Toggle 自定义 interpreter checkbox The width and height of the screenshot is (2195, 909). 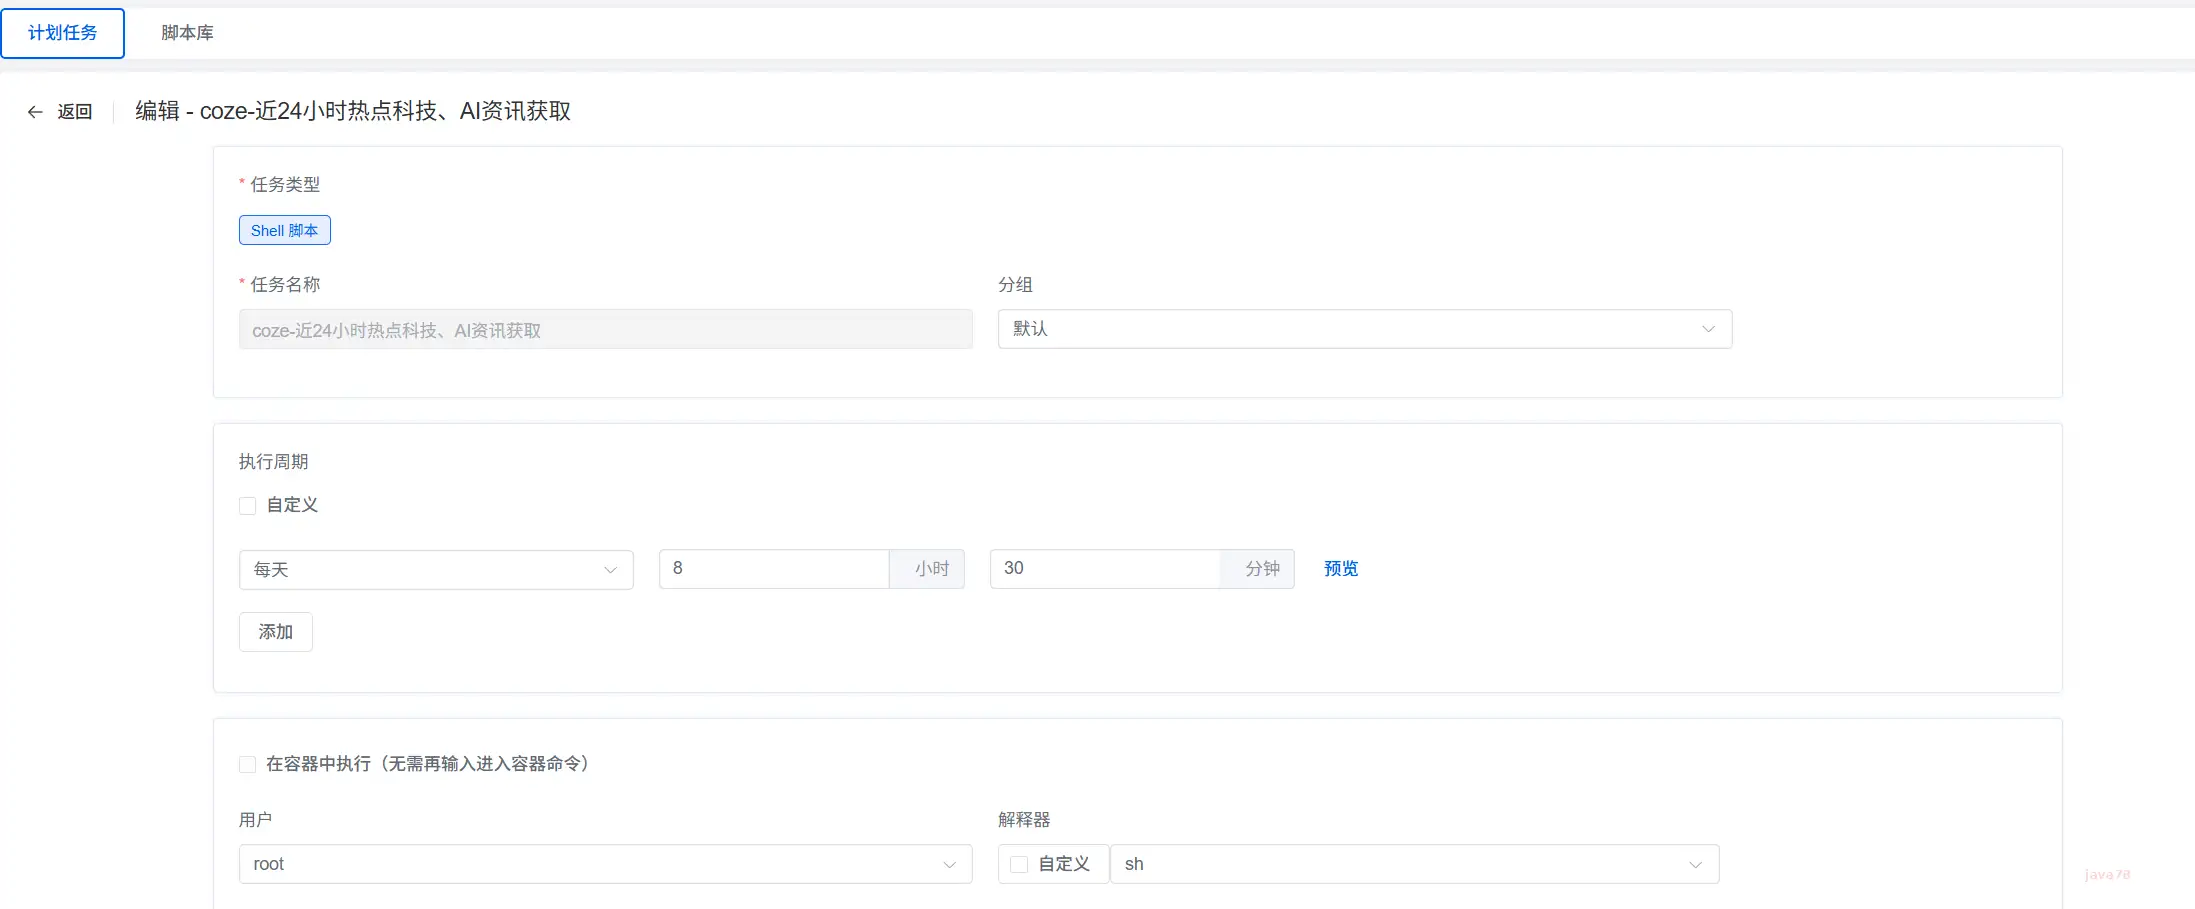click(x=1019, y=865)
